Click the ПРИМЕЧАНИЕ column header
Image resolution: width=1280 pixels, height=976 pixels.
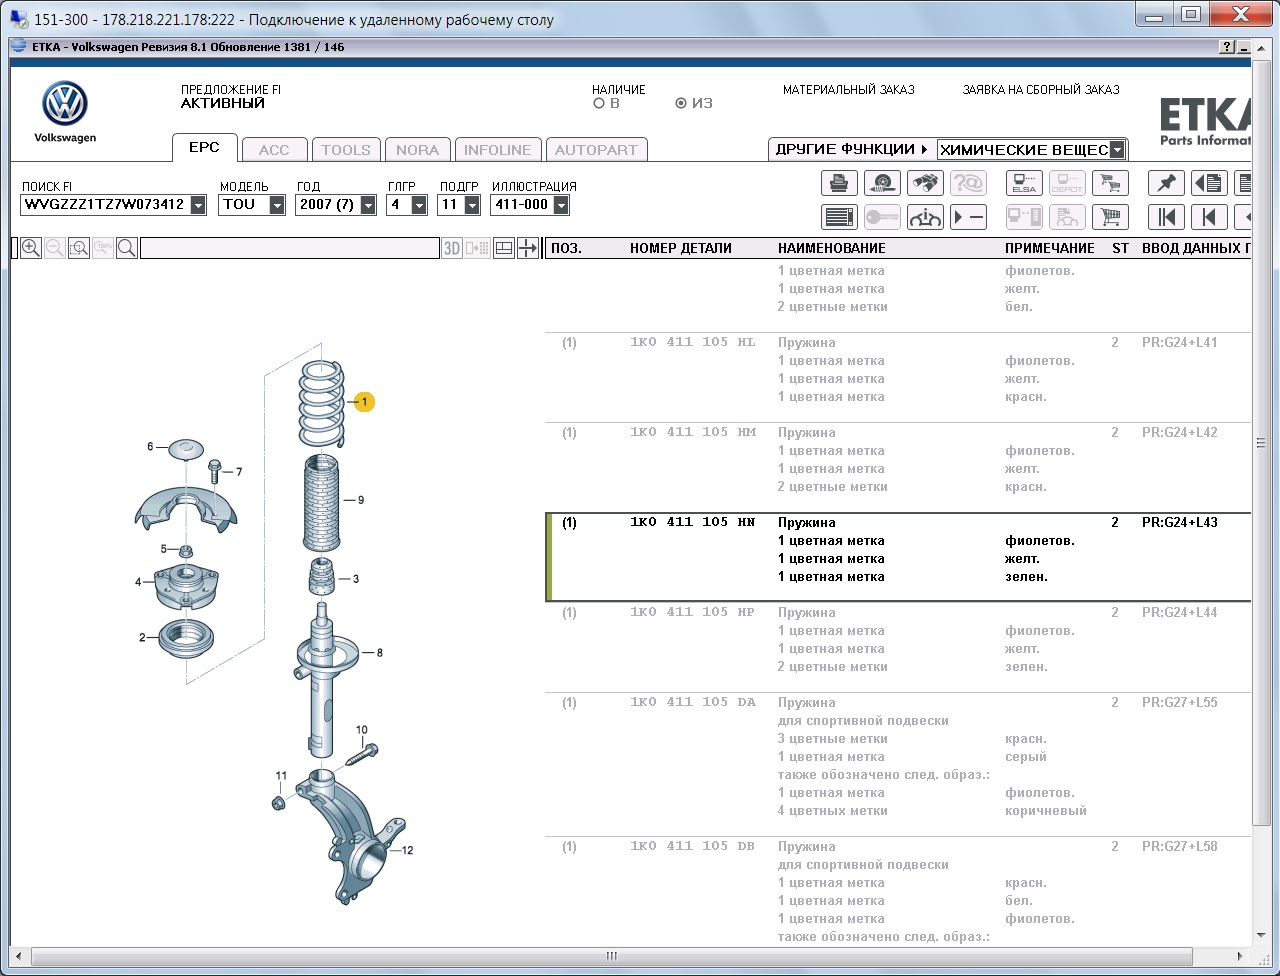pyautogui.click(x=1050, y=248)
